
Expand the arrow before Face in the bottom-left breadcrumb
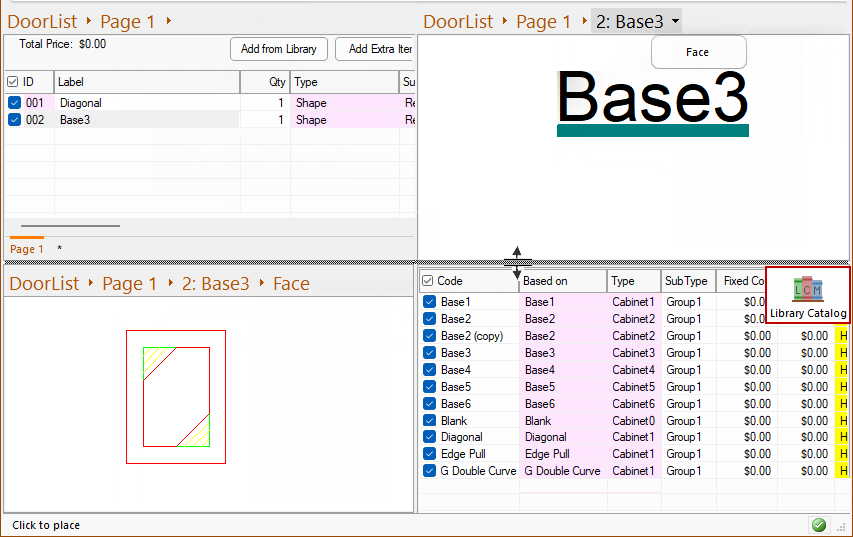click(262, 284)
